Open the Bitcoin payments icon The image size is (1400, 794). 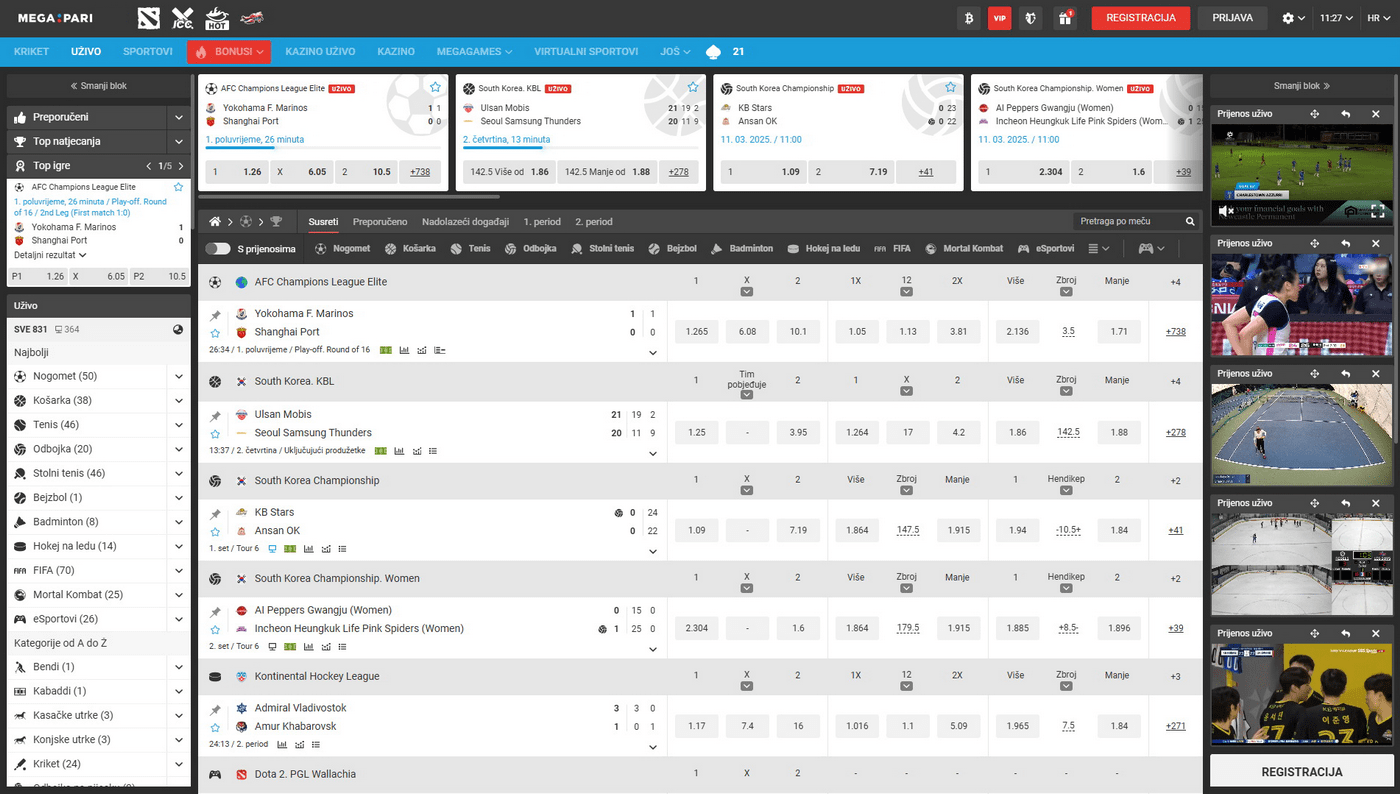968,18
